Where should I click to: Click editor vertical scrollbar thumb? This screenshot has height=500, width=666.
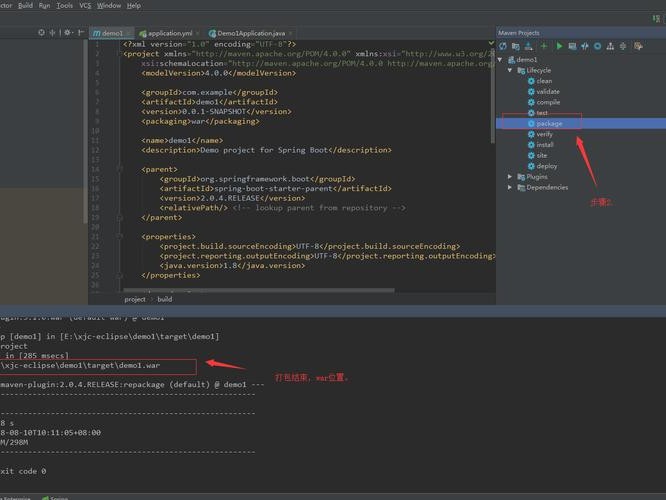coord(493,91)
